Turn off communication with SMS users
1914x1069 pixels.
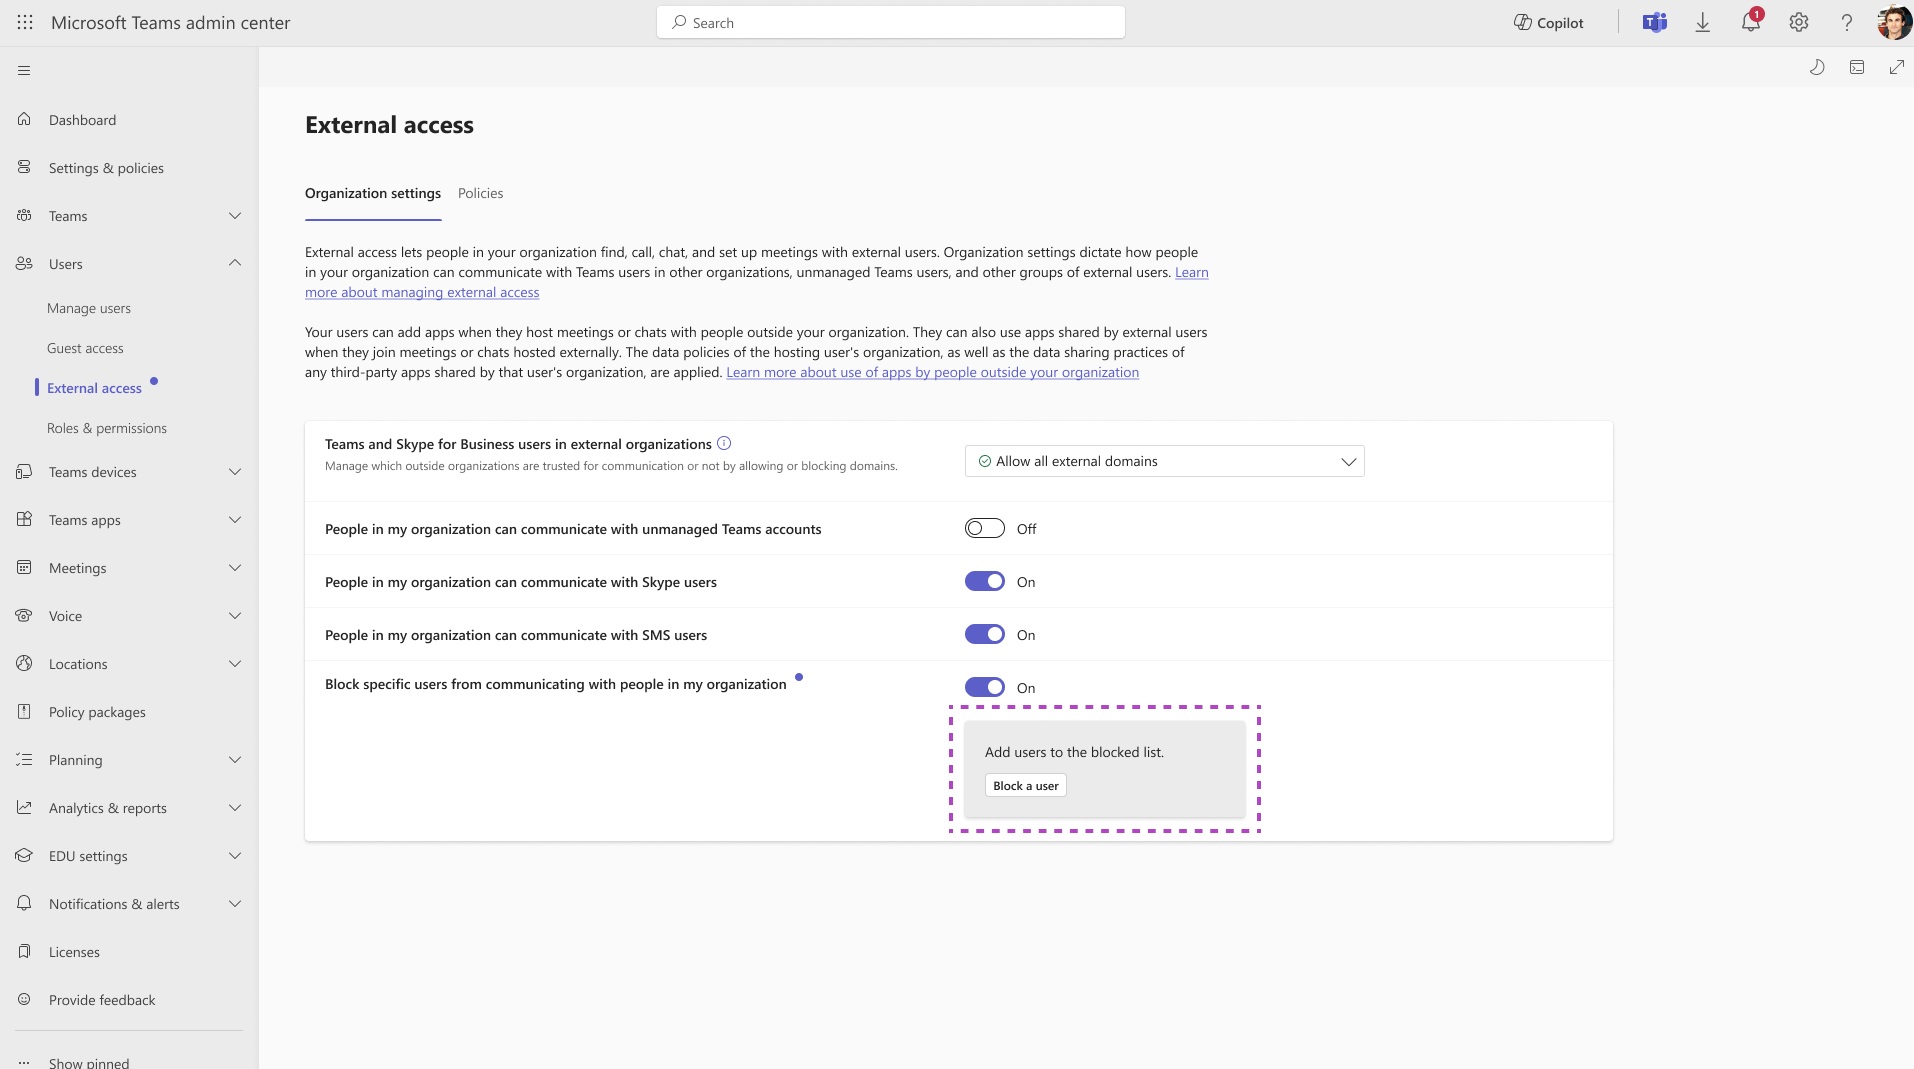pyautogui.click(x=985, y=634)
